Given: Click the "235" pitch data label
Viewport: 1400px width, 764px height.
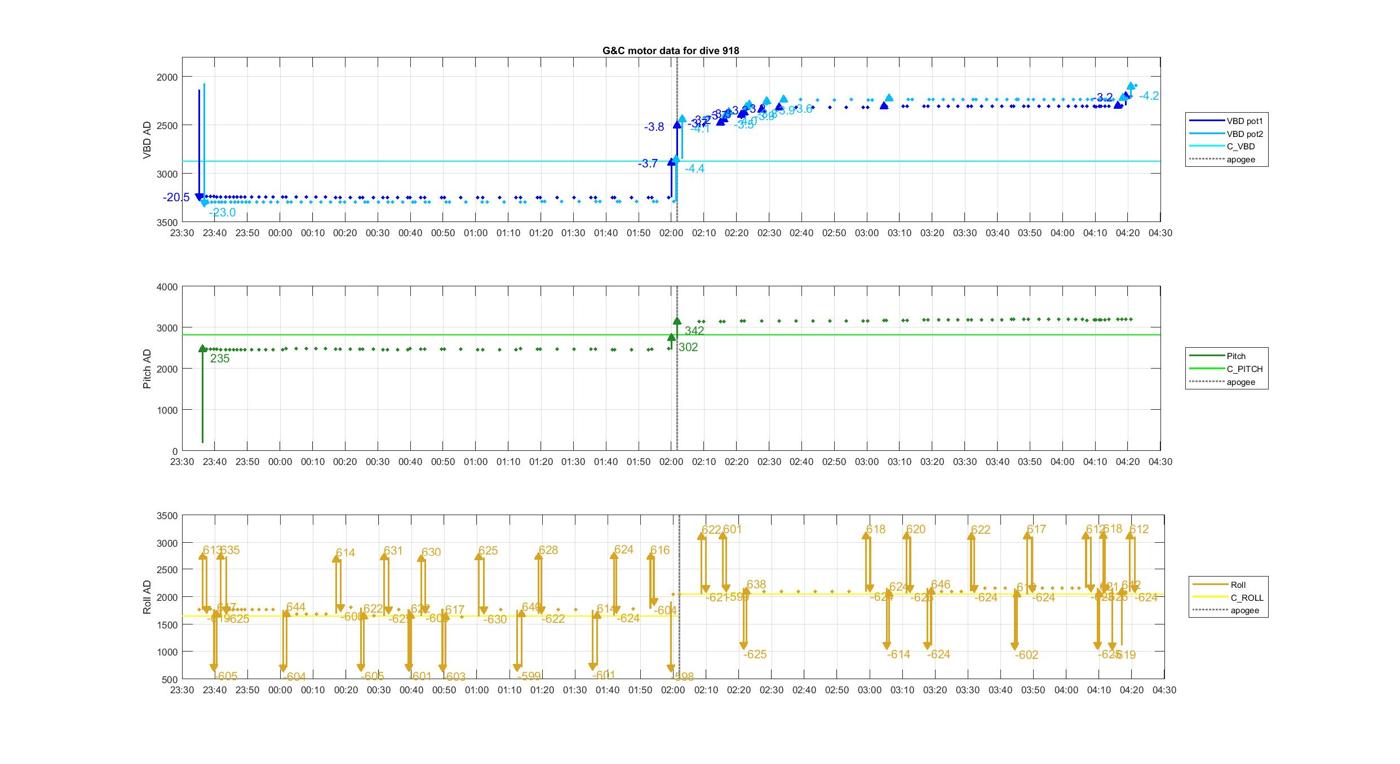Looking at the screenshot, I should click(x=220, y=358).
